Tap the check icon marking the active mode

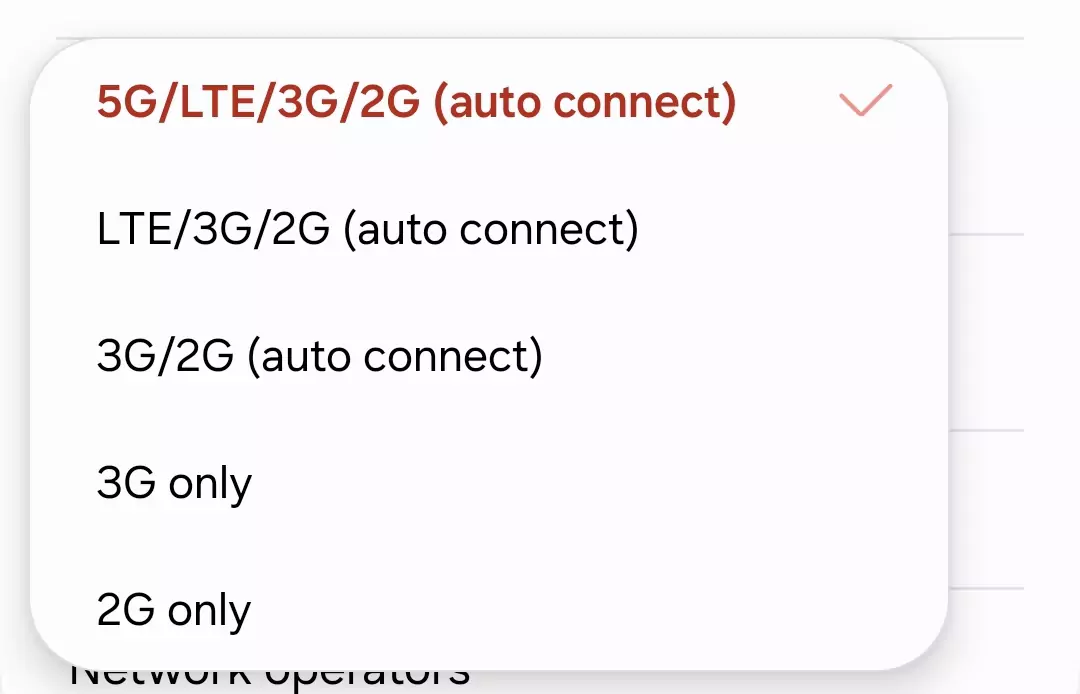[863, 100]
